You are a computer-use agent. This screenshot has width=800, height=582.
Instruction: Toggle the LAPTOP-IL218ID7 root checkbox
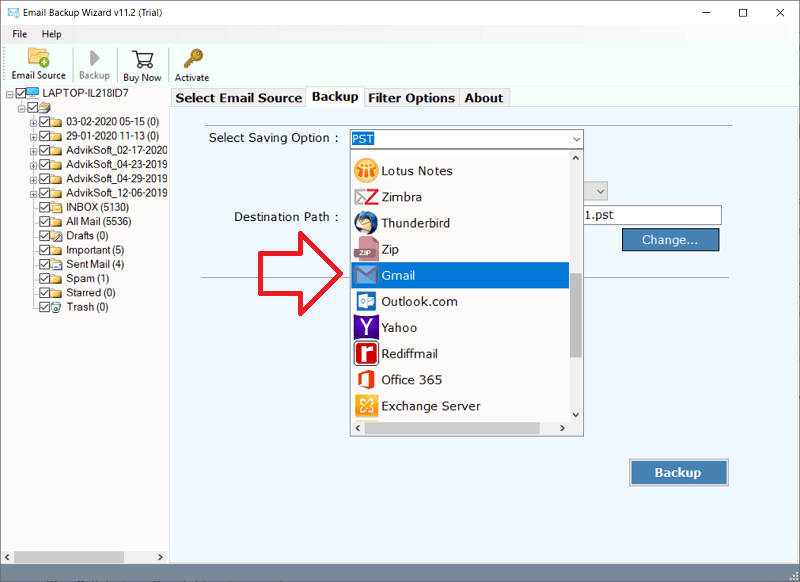[x=20, y=93]
